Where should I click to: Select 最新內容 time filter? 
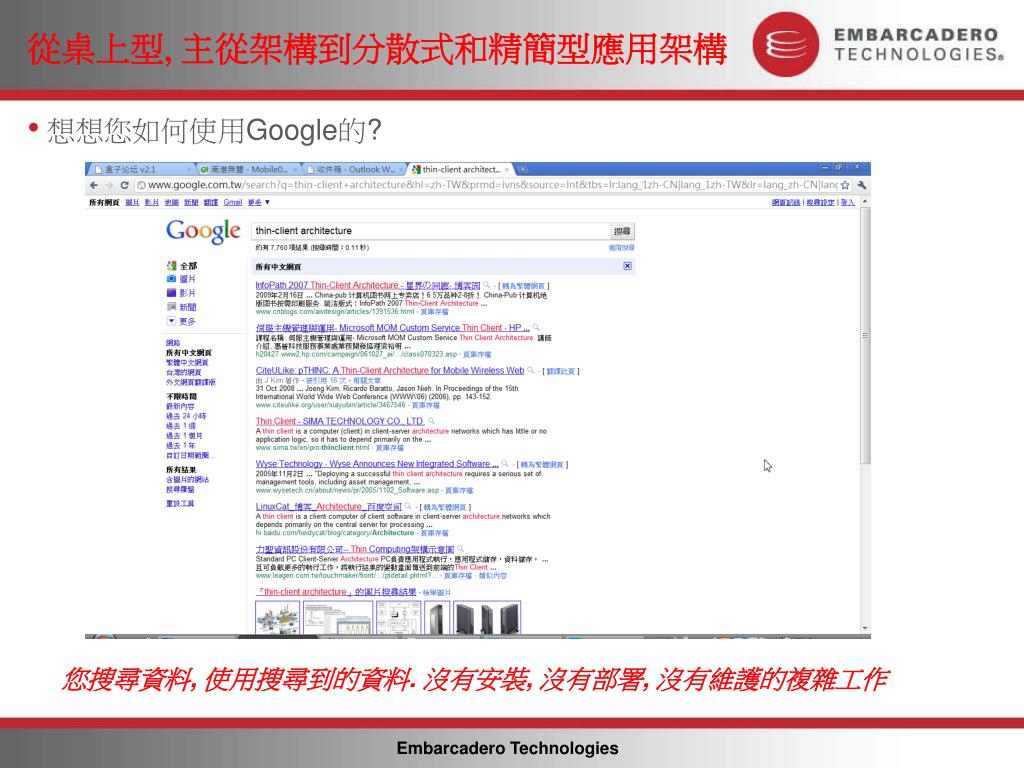[x=180, y=406]
